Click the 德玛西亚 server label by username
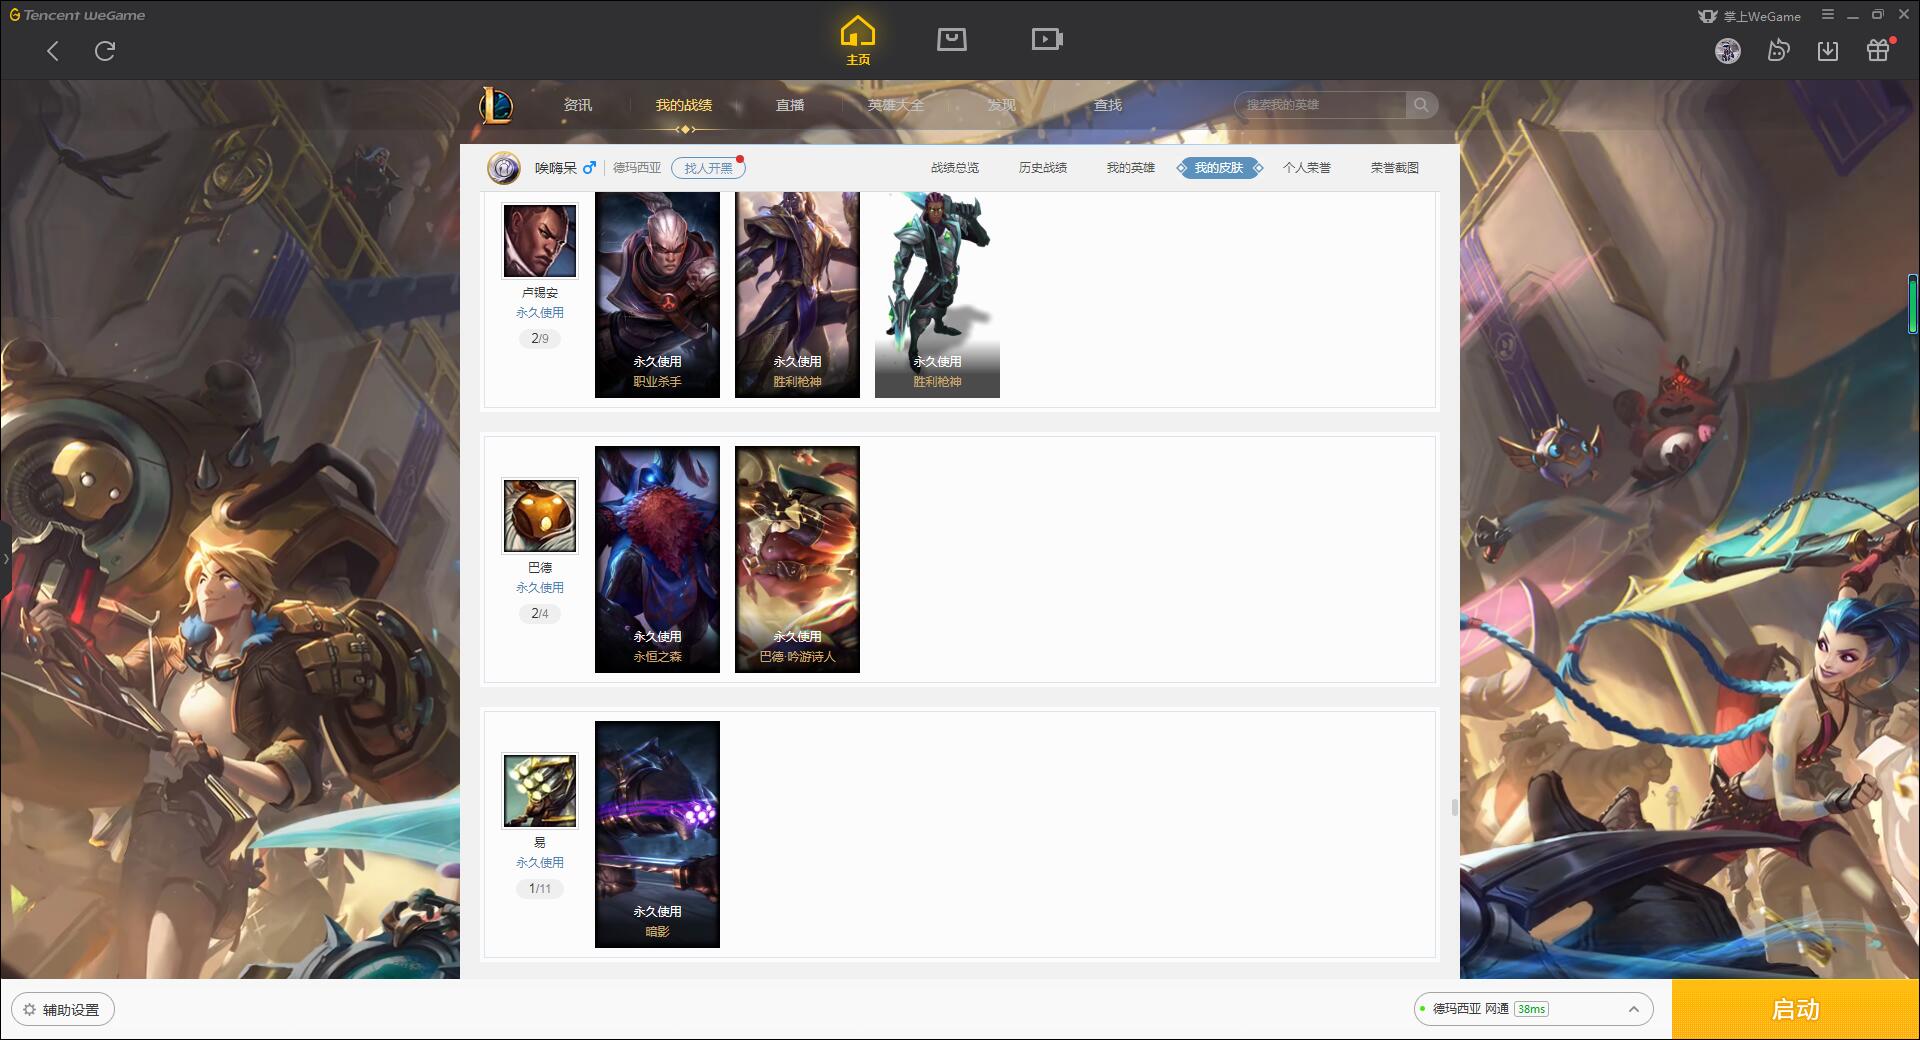 pos(637,168)
